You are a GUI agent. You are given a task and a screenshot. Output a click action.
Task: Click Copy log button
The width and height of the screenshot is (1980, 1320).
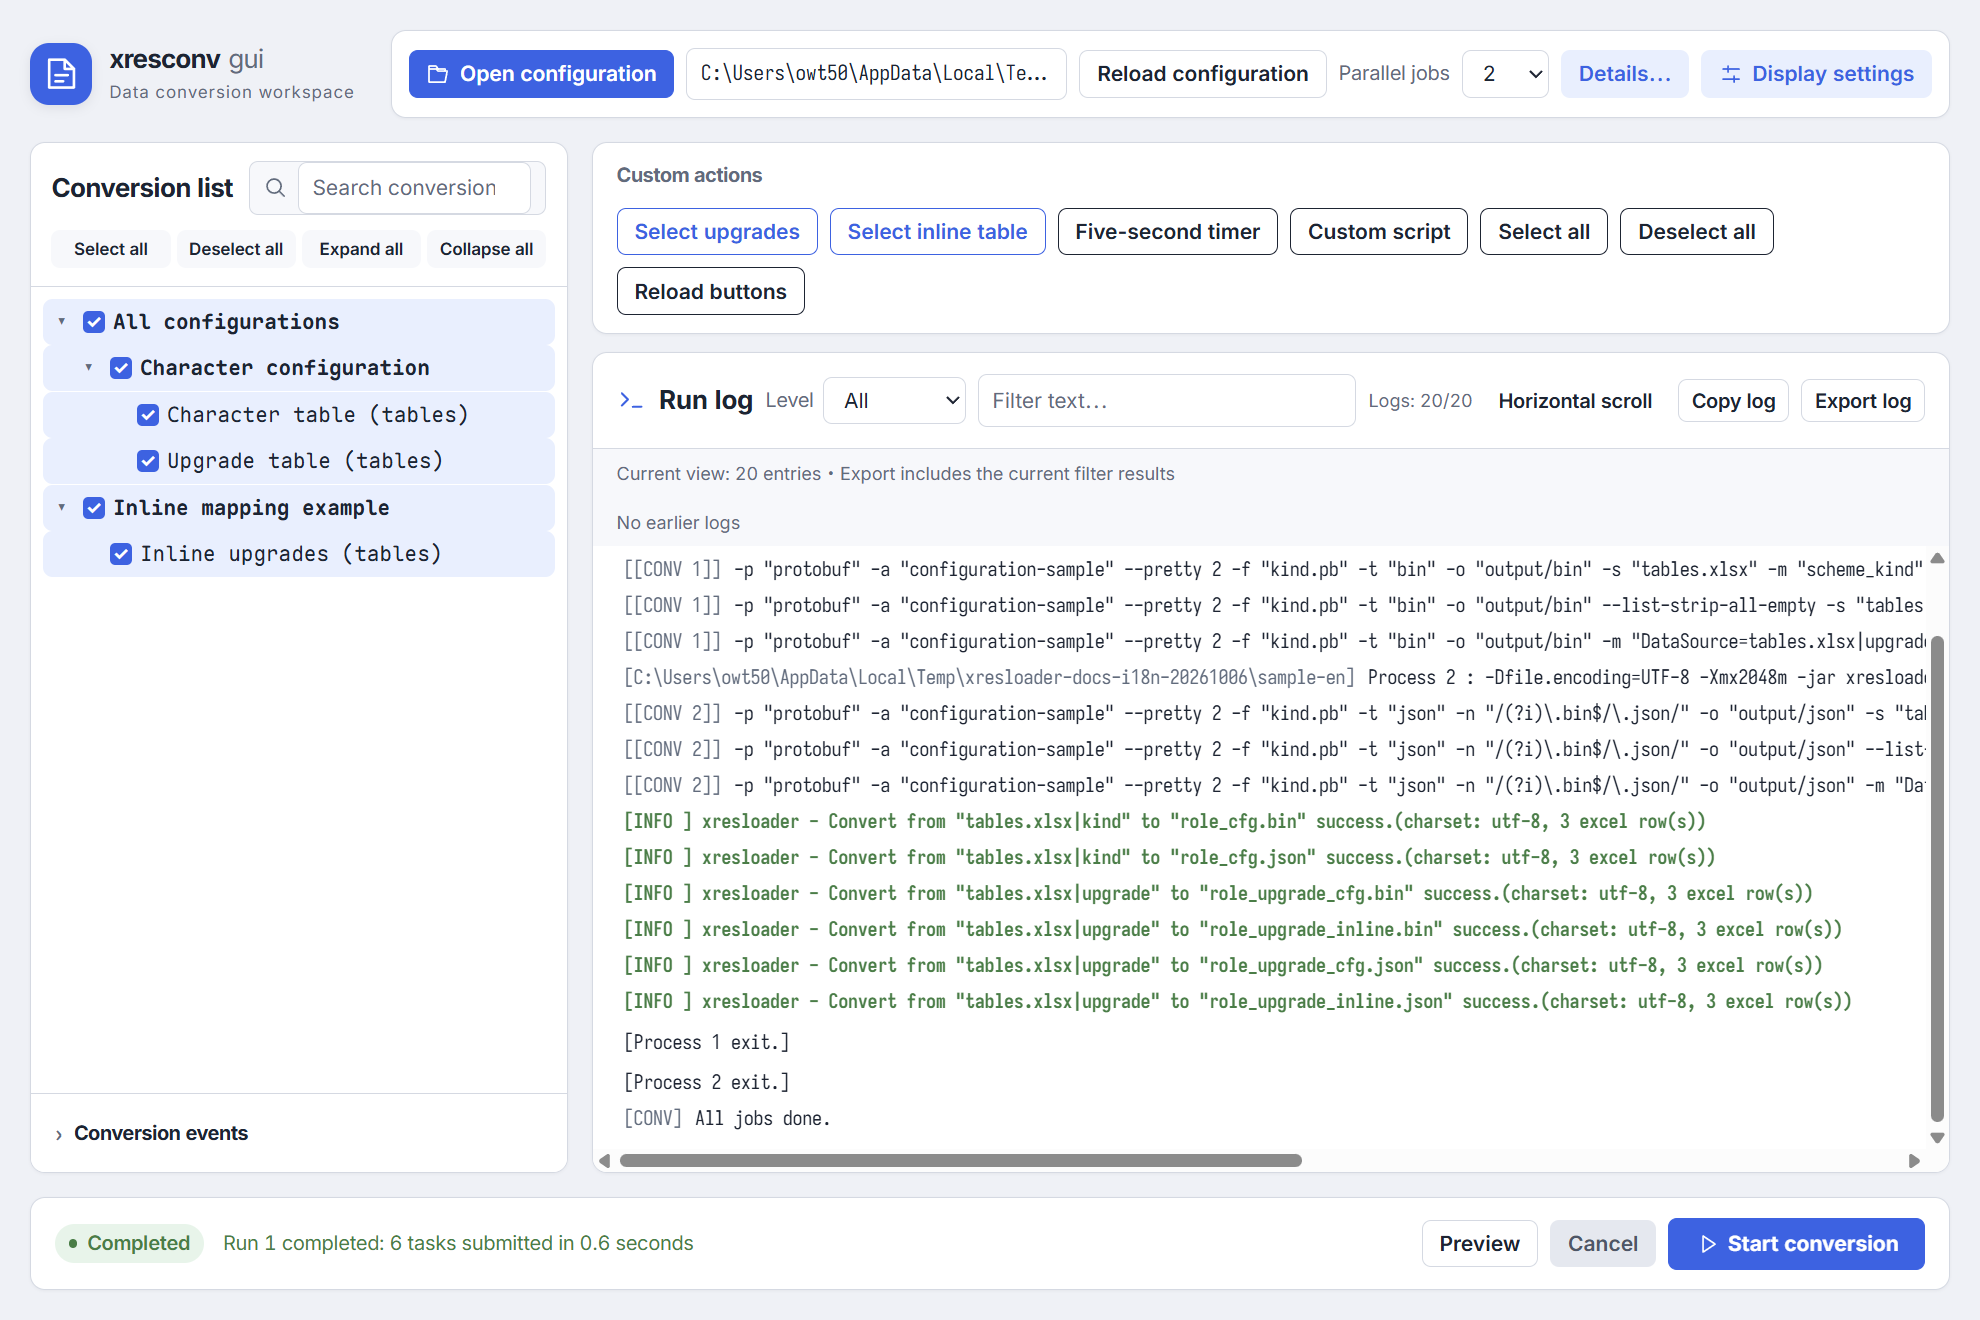[1733, 401]
